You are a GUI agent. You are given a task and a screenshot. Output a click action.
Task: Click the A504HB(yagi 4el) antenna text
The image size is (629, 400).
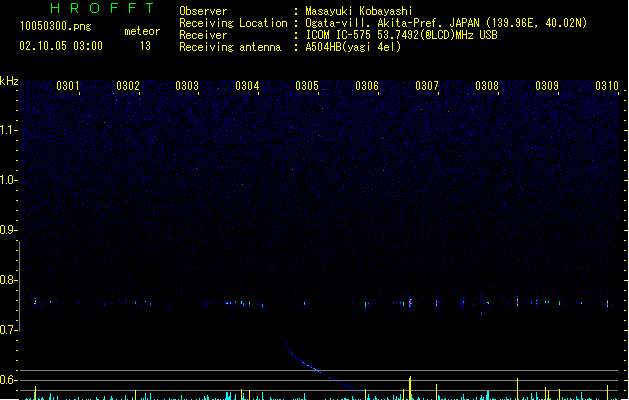click(x=353, y=47)
